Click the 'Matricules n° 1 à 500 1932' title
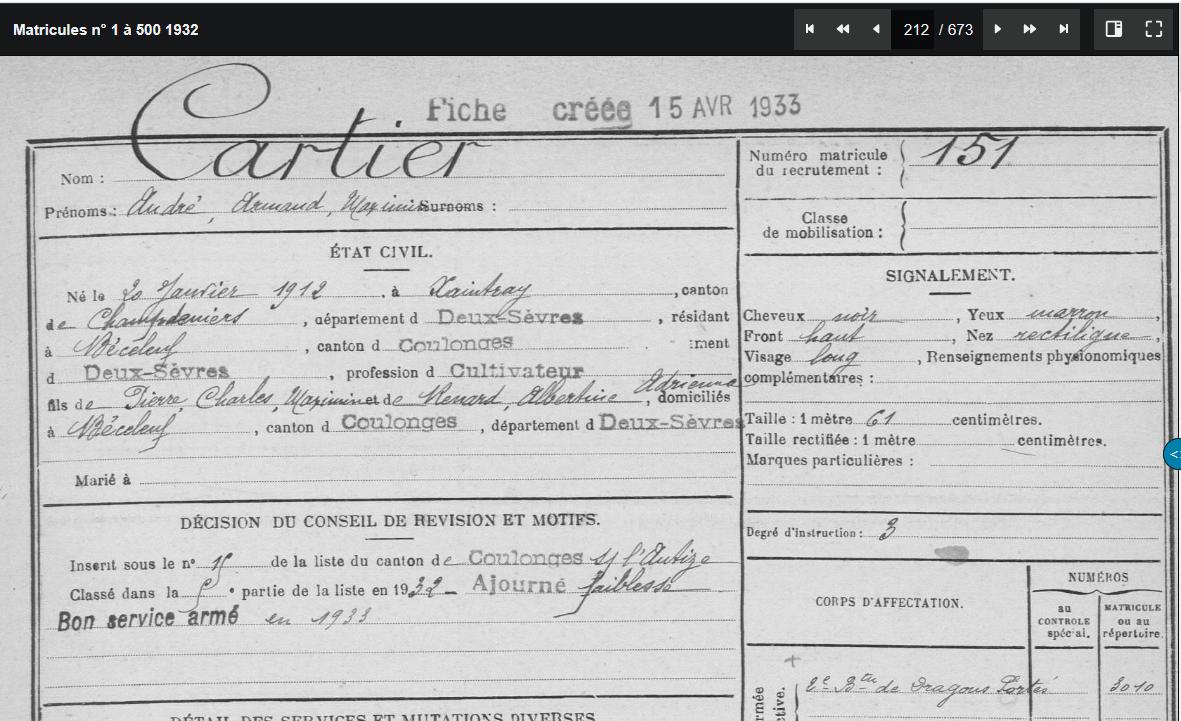 coord(105,29)
